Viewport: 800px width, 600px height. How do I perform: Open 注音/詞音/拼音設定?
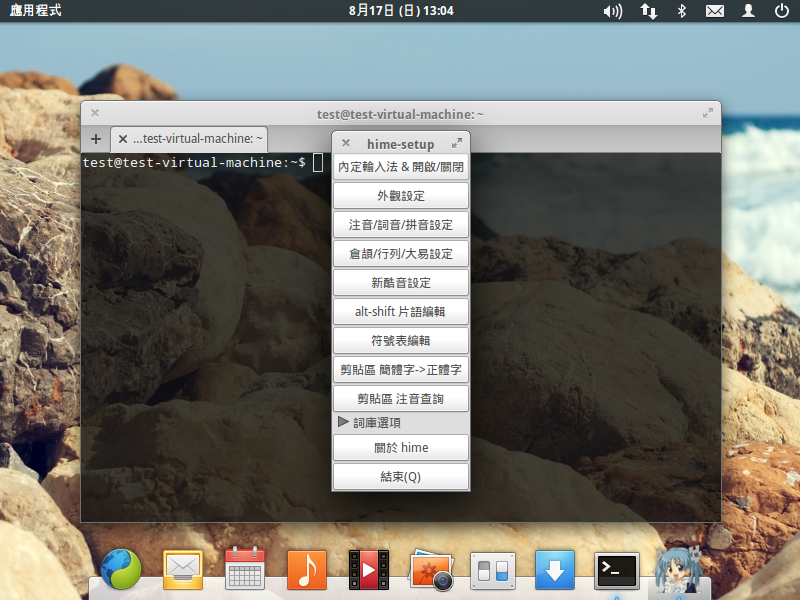click(x=401, y=225)
